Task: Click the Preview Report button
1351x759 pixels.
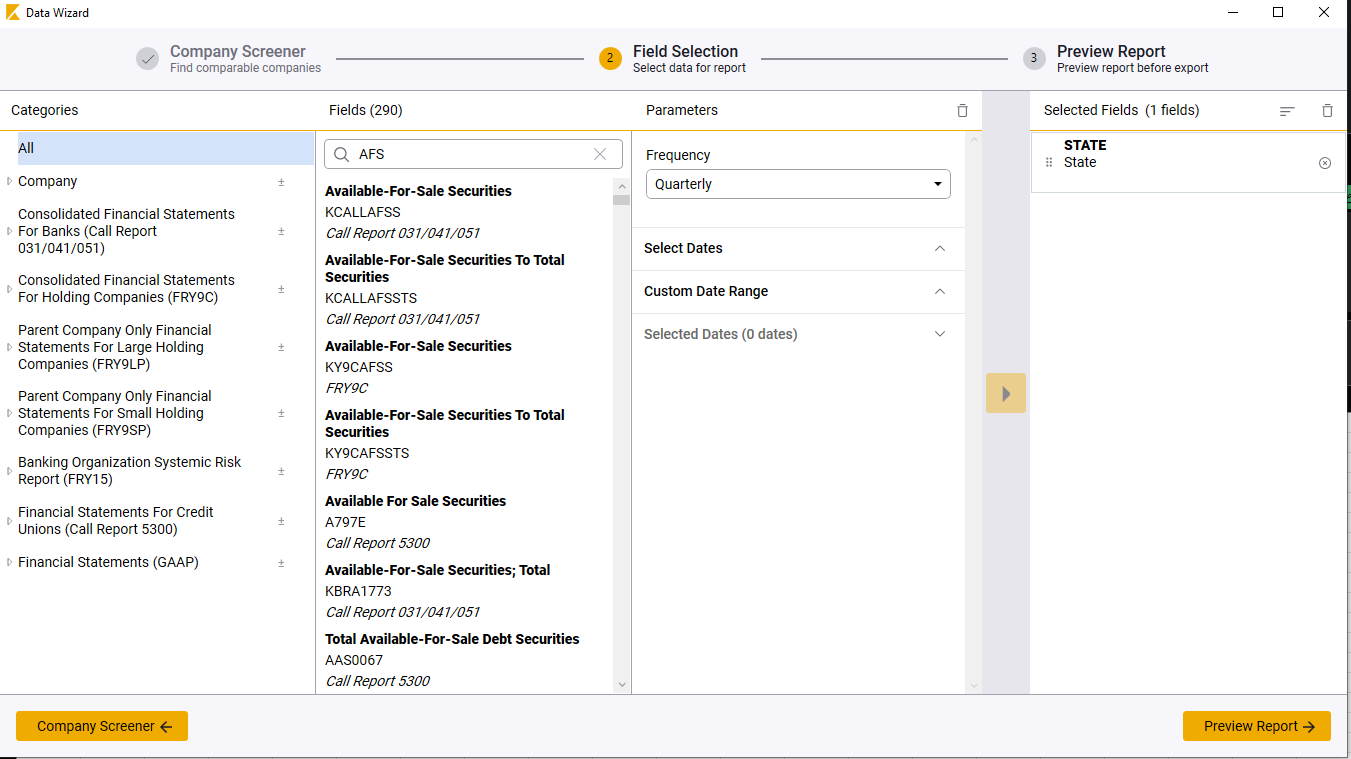Action: coord(1256,726)
